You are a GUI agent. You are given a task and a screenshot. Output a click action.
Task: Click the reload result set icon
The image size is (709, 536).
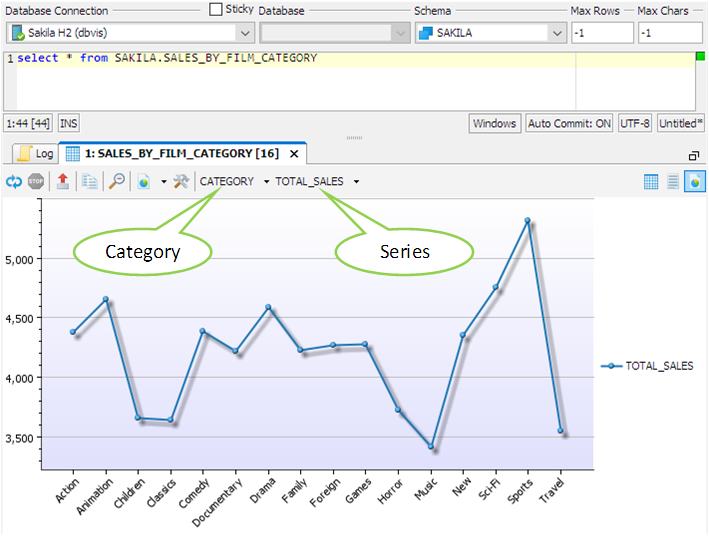click(14, 182)
